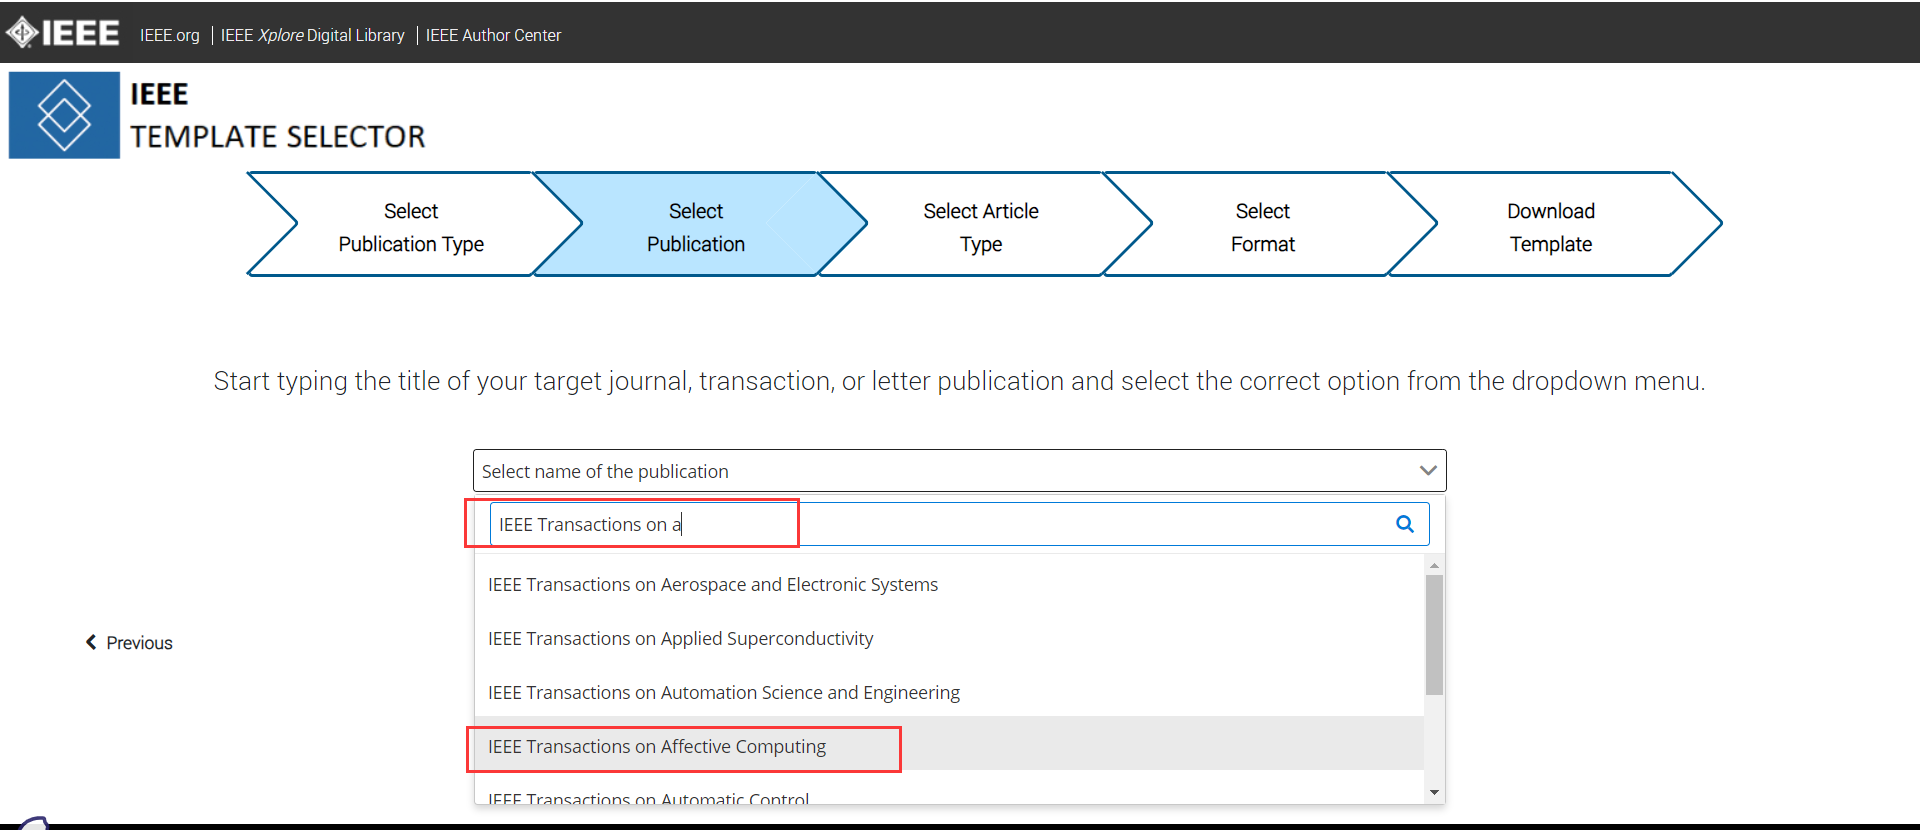Click the dropdown list scrollbar thumb
This screenshot has height=830, width=1920.
pos(1434,634)
